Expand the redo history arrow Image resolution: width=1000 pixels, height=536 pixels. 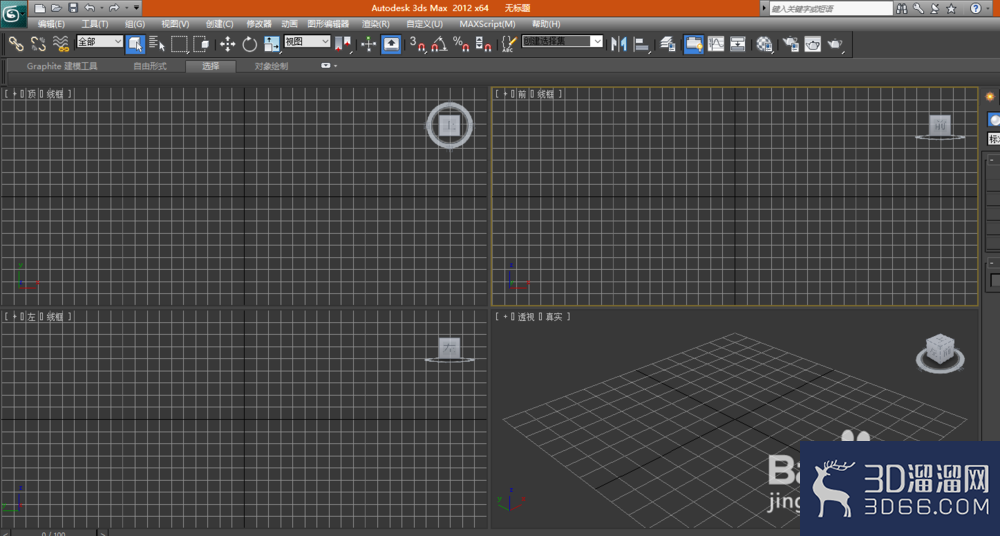coord(126,8)
